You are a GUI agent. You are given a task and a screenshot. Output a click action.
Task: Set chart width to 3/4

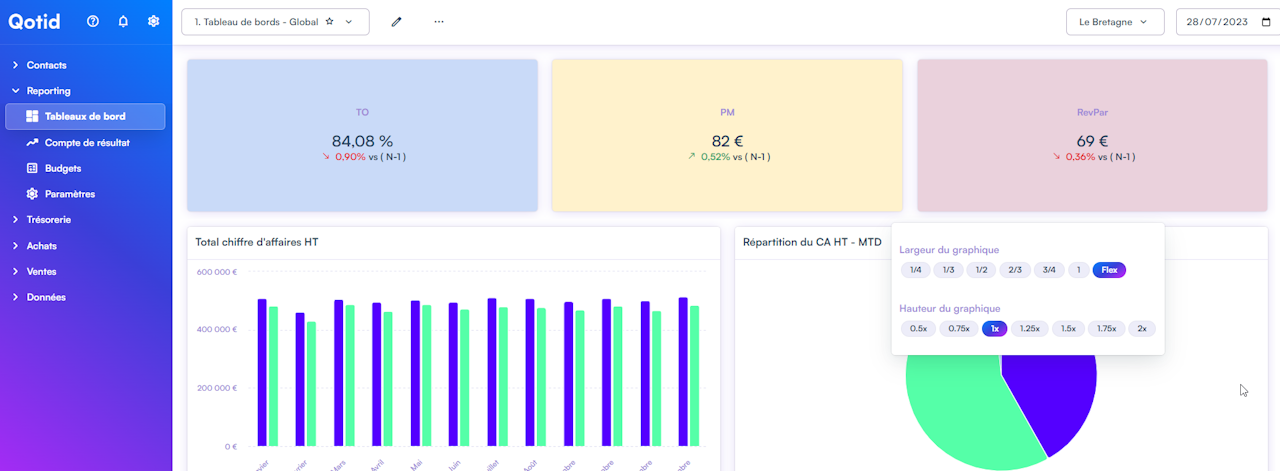click(1048, 270)
